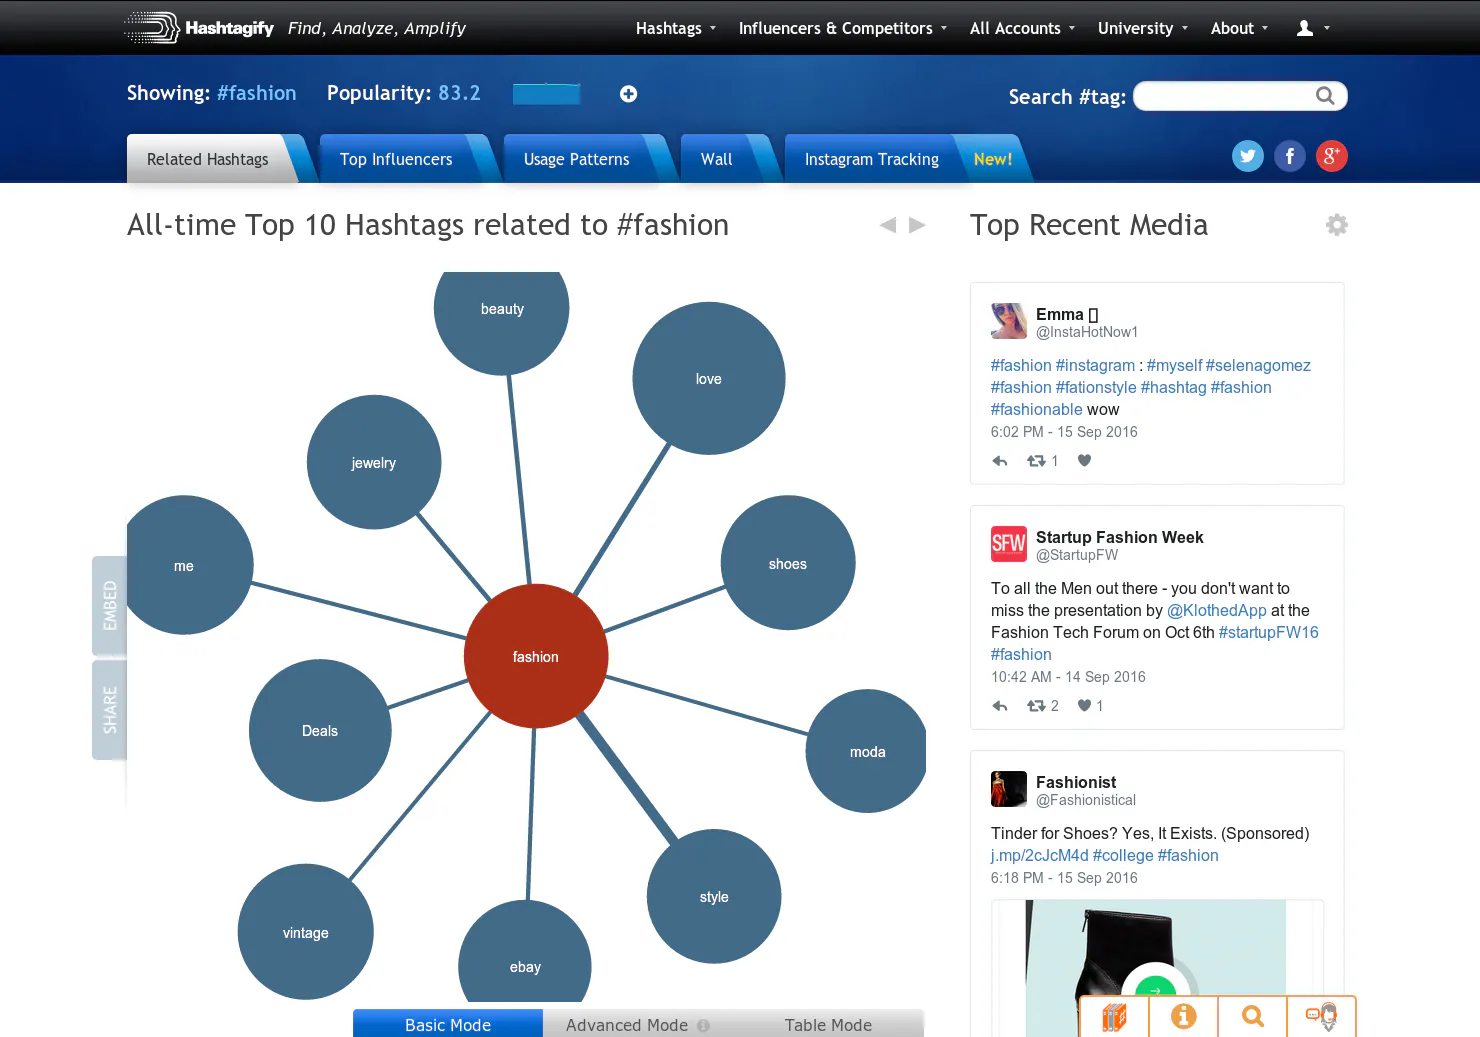Select the vintage hashtag node
The width and height of the screenshot is (1480, 1037).
coord(306,932)
